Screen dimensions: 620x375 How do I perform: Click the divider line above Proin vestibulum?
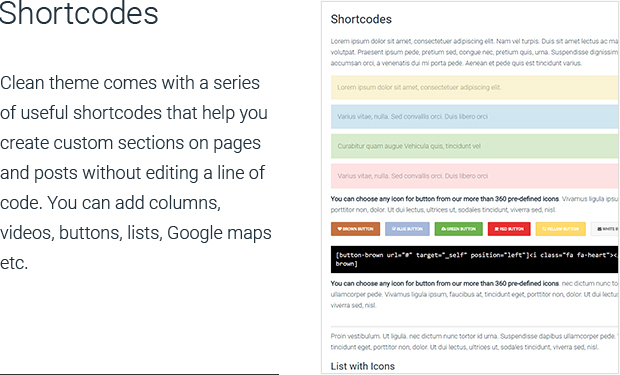pyautogui.click(x=474, y=326)
